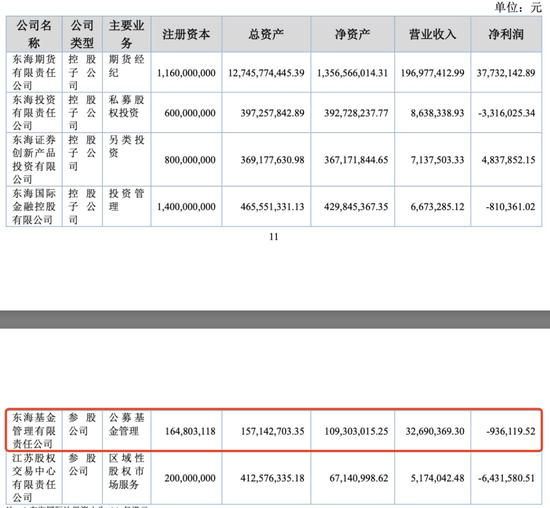550x508 pixels.
Task: Select revenue value 32,690,369.30
Action: [435, 431]
